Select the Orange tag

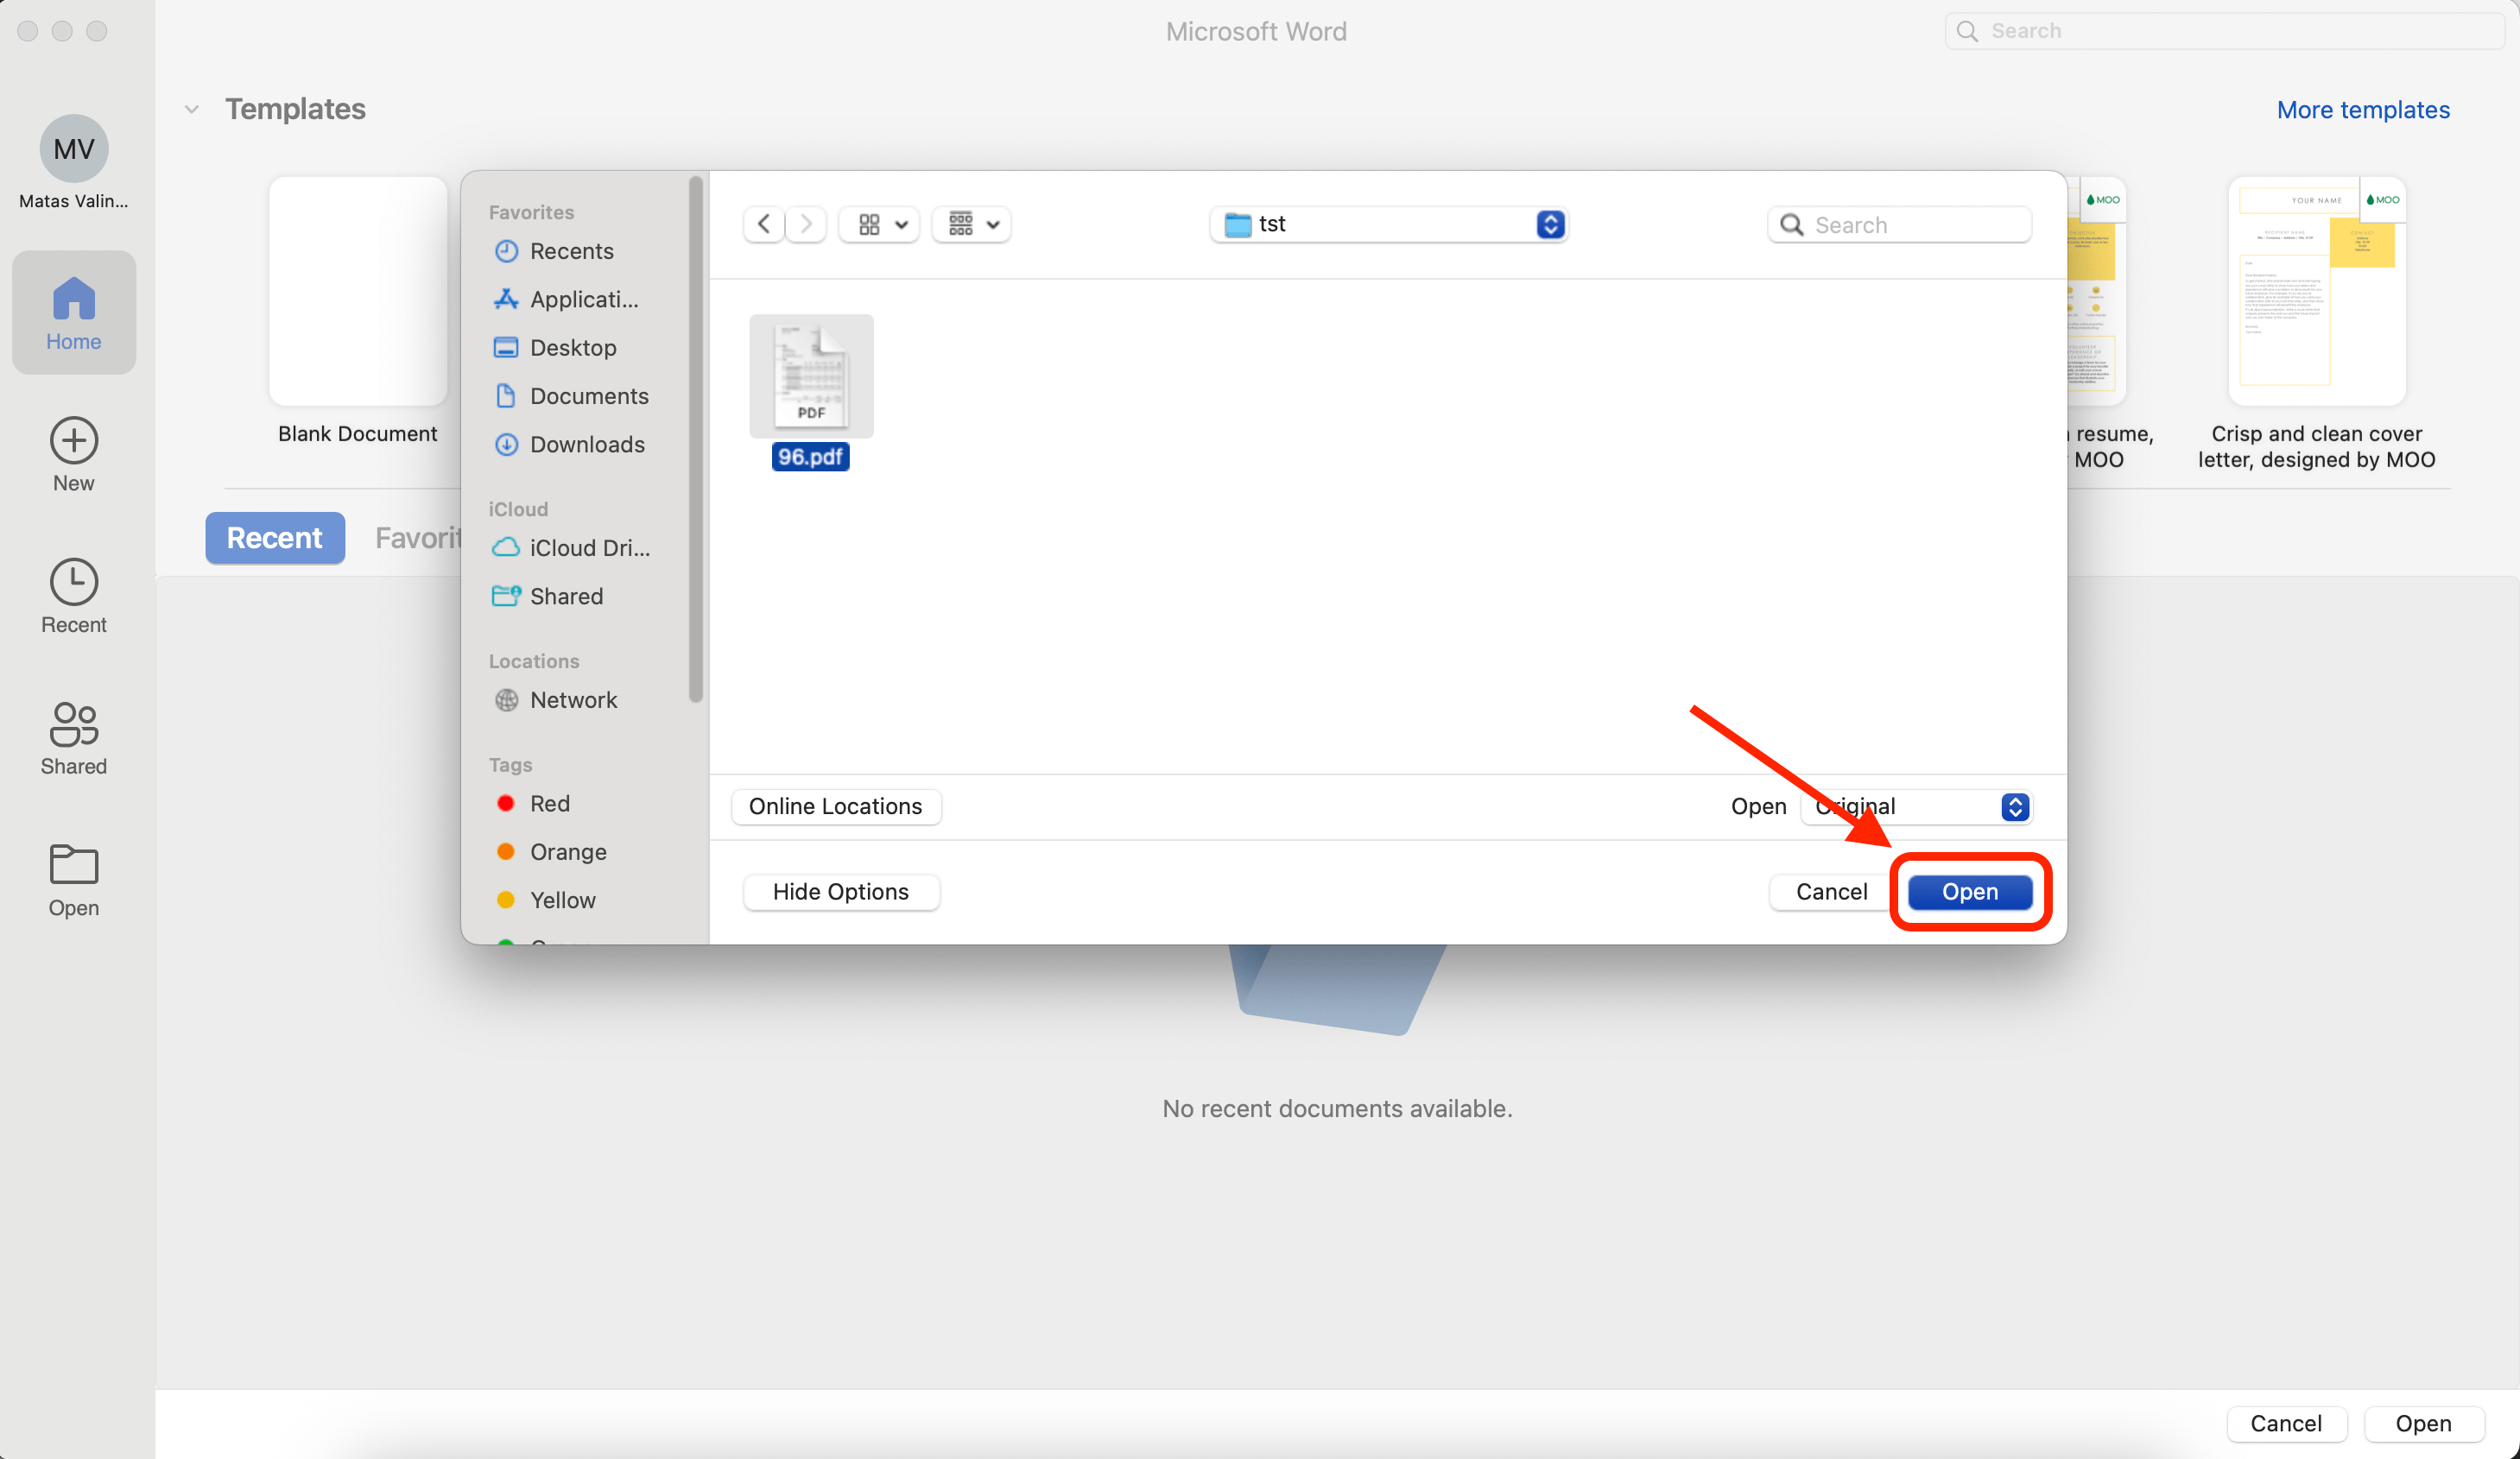(x=567, y=852)
